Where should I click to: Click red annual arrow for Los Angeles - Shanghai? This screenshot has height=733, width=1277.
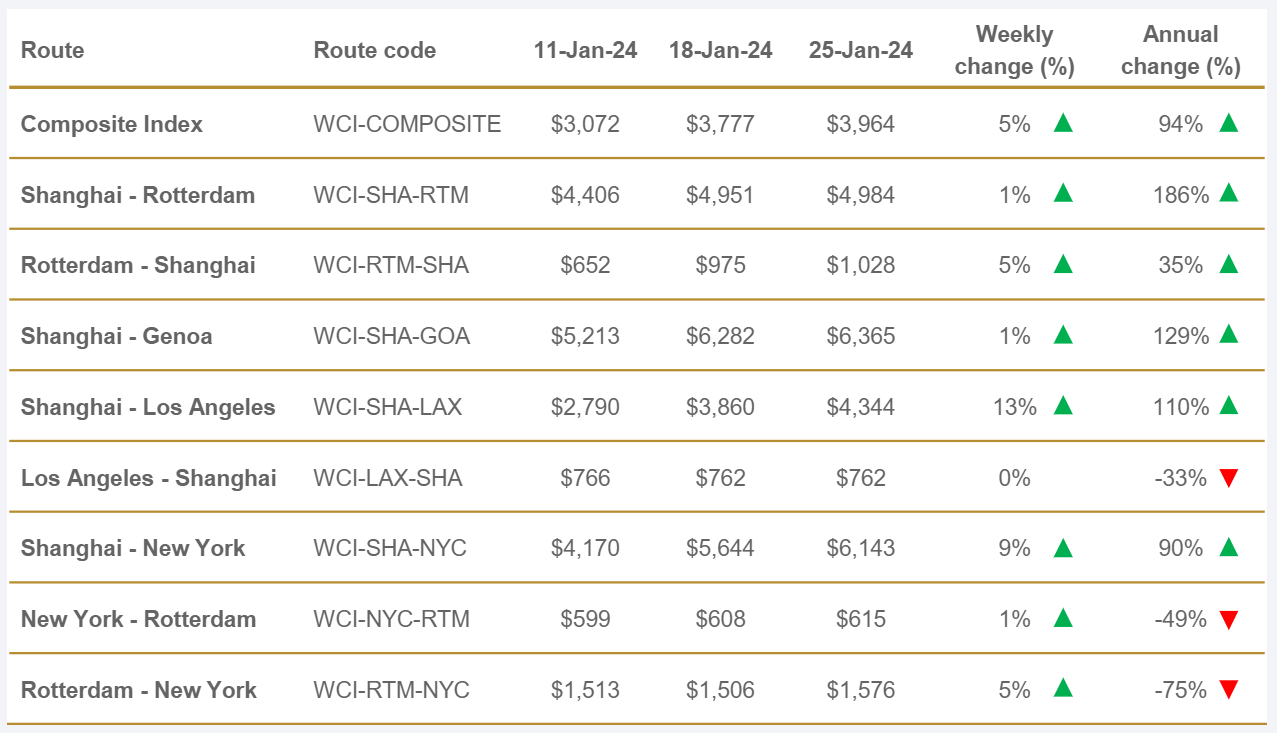click(1229, 478)
